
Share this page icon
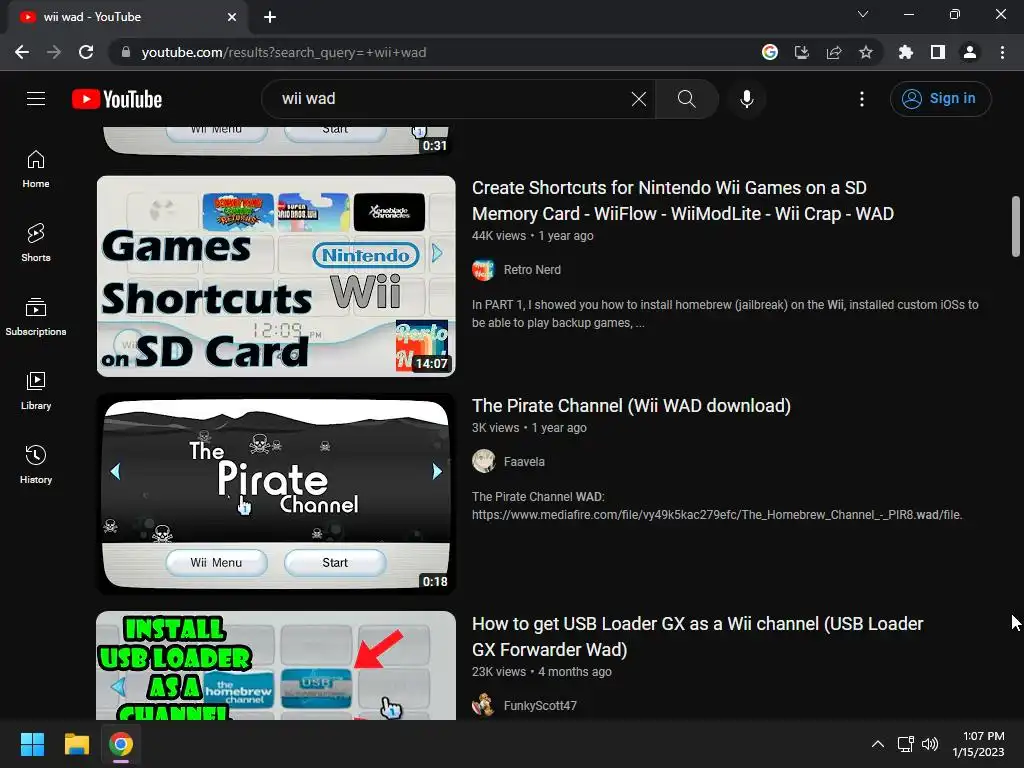(834, 52)
